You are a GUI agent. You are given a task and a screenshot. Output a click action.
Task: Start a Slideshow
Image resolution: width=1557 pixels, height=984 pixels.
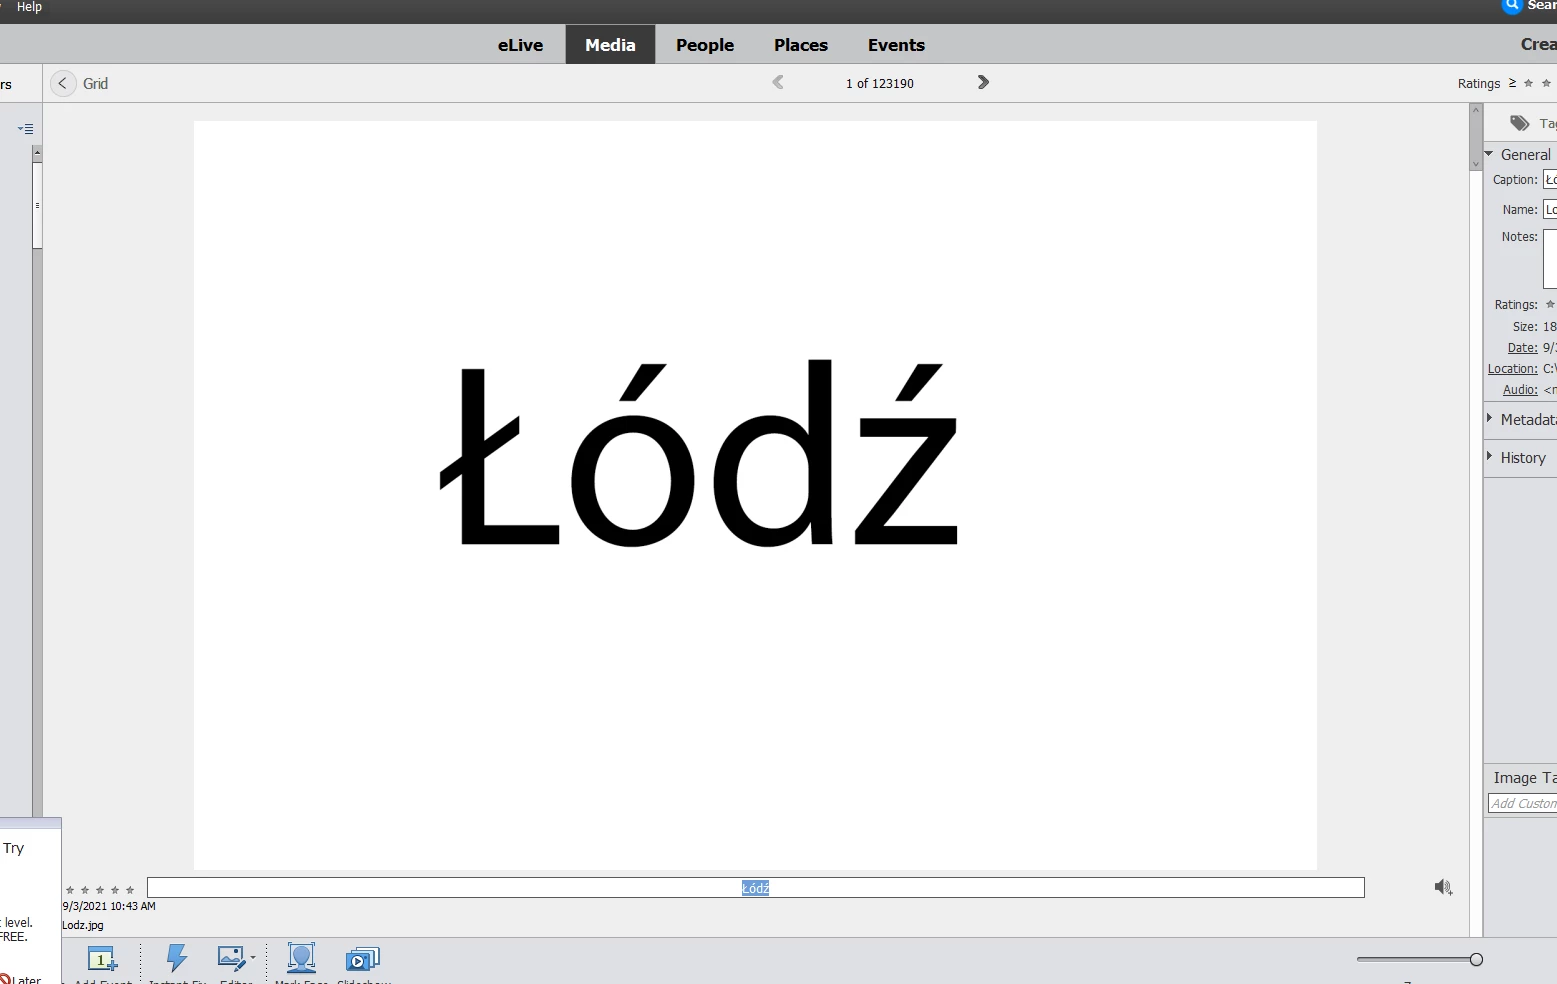pyautogui.click(x=362, y=959)
